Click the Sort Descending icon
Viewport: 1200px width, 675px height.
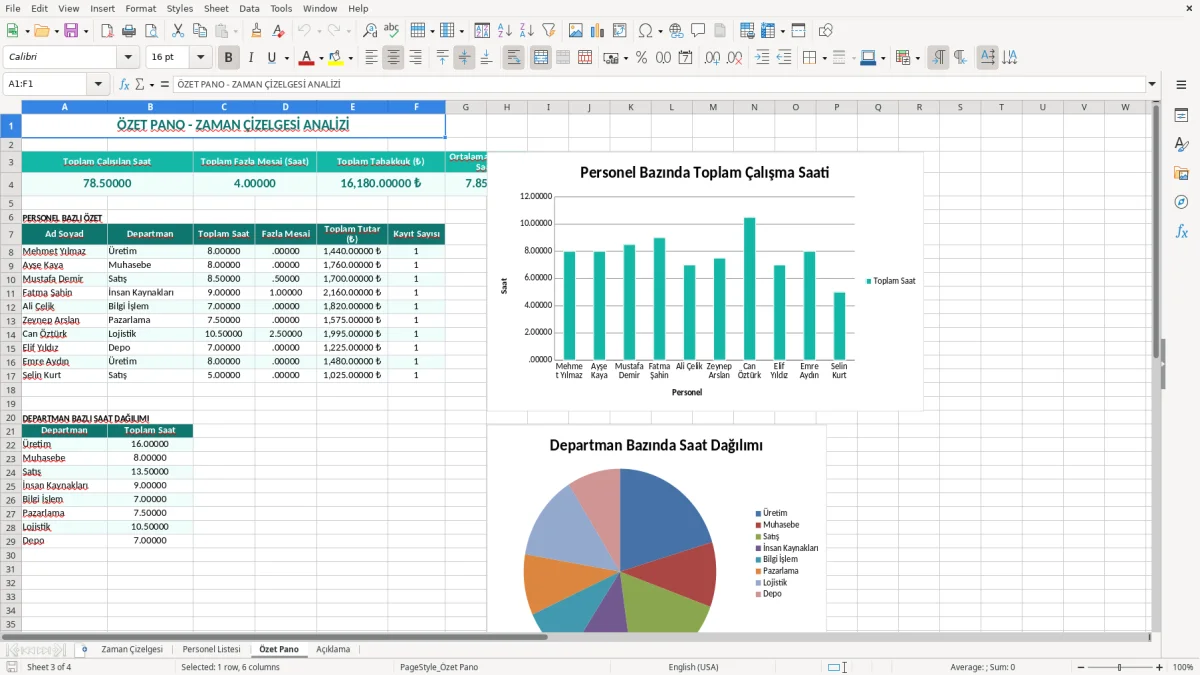click(526, 31)
